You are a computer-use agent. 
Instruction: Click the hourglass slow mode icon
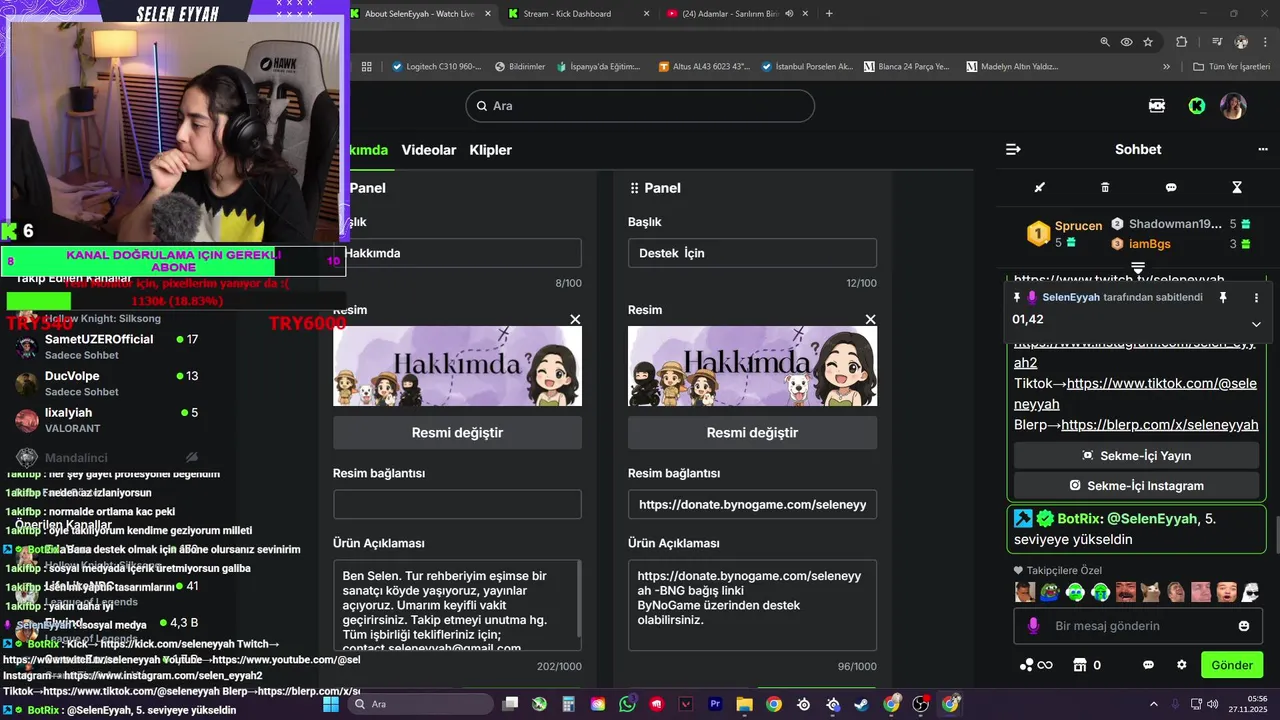pos(1237,187)
